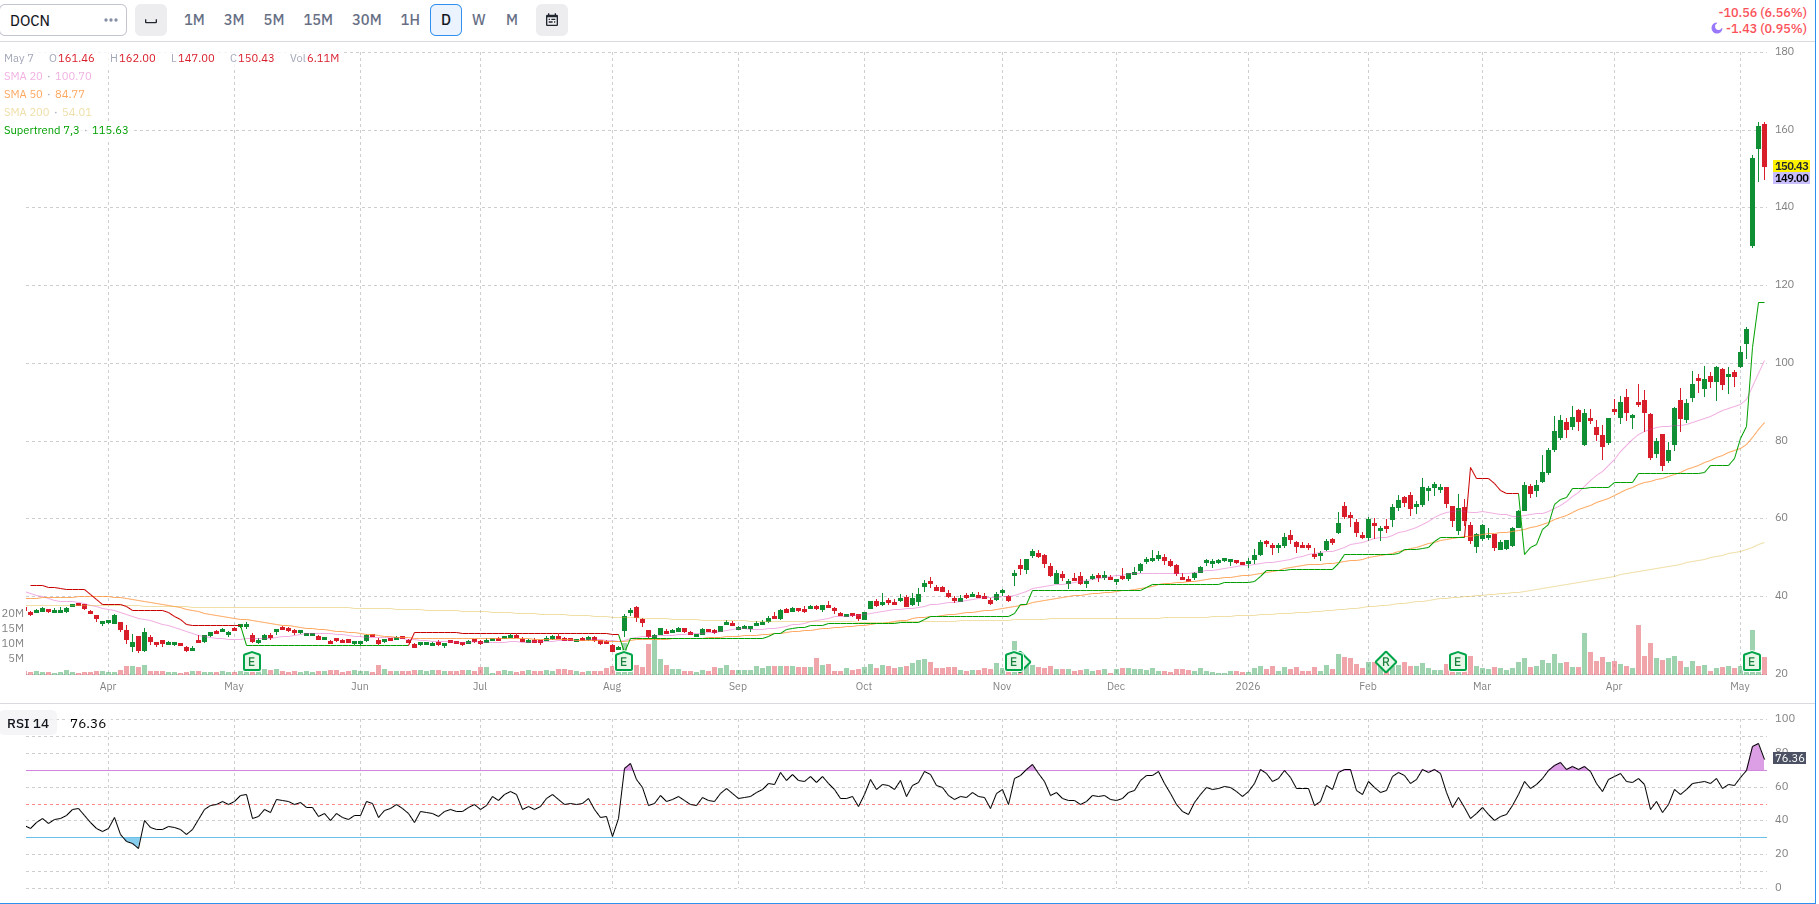Select the earnings E marker near Nov
Screen dimensions: 1819x904
click(x=1014, y=661)
